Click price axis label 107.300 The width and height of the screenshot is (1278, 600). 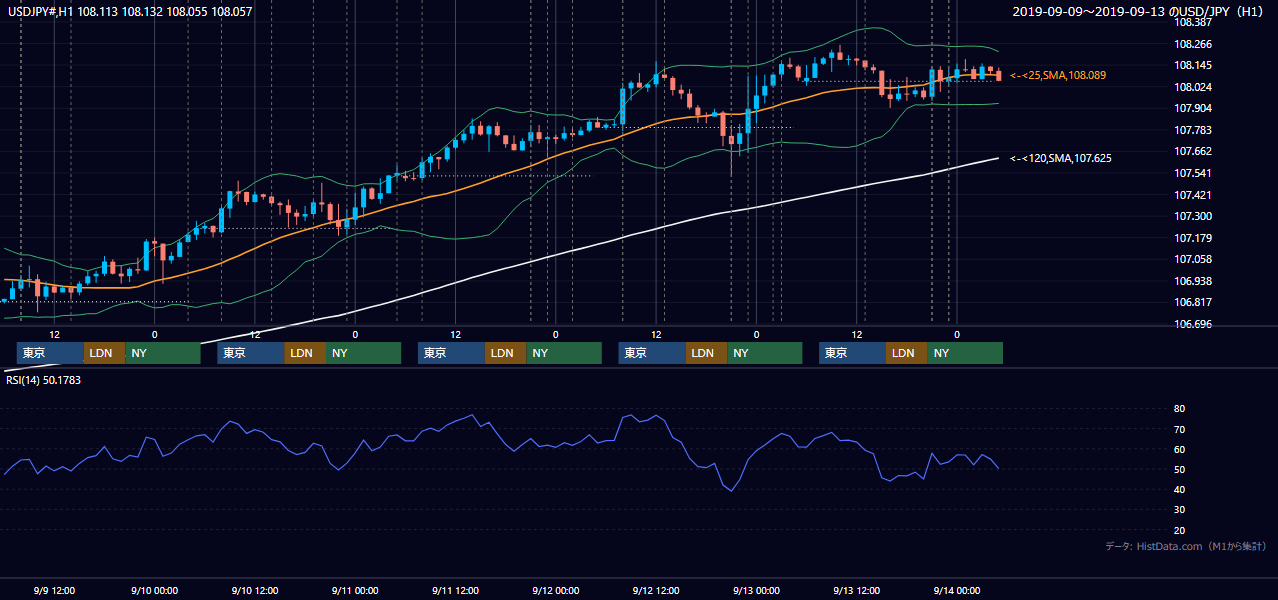point(1193,216)
